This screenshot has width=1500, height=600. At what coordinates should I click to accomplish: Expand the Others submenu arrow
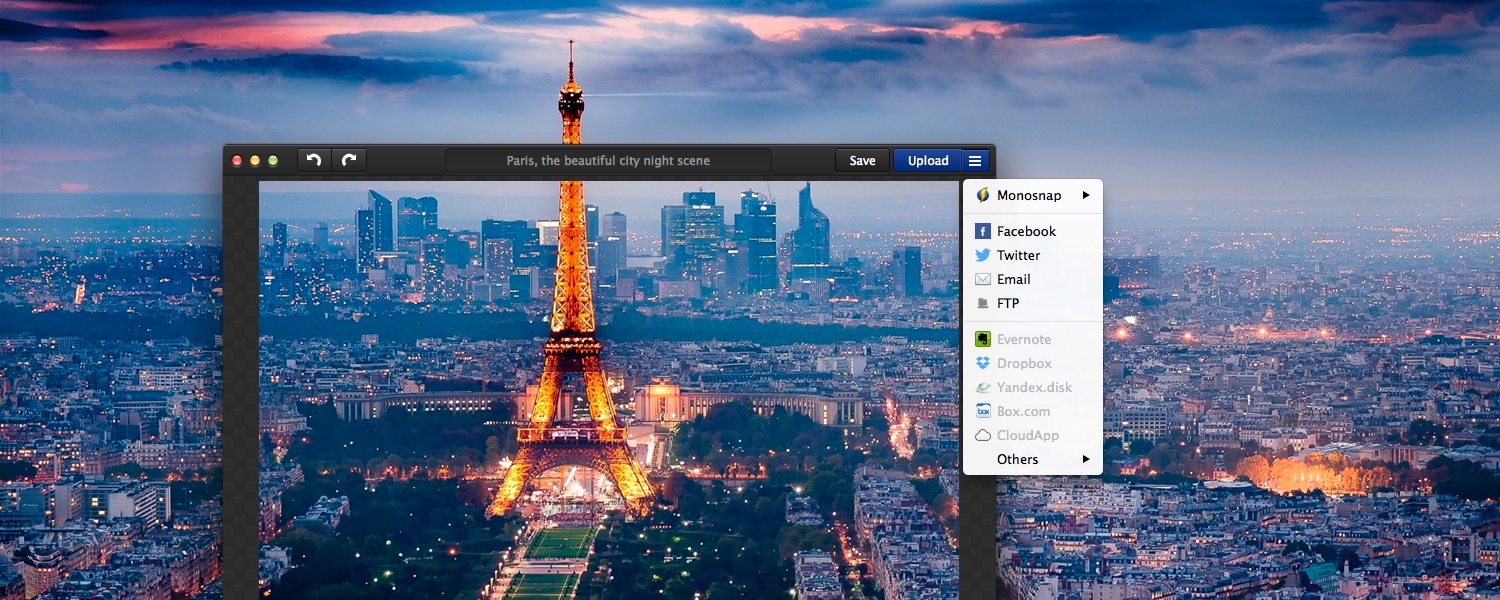(1086, 459)
